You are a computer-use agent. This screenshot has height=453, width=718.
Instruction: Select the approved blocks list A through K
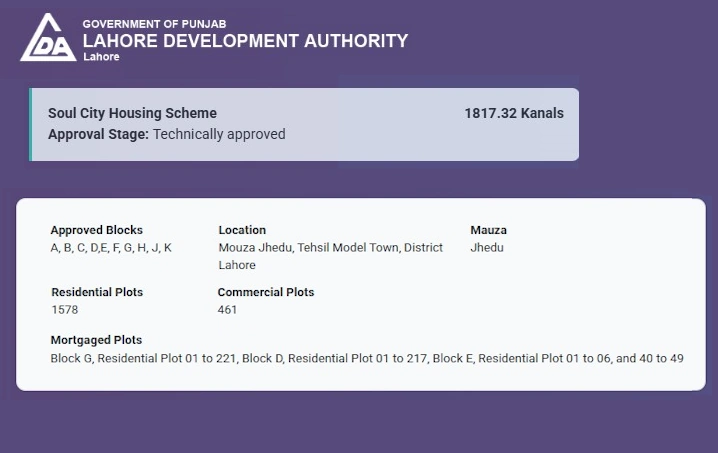(x=111, y=247)
